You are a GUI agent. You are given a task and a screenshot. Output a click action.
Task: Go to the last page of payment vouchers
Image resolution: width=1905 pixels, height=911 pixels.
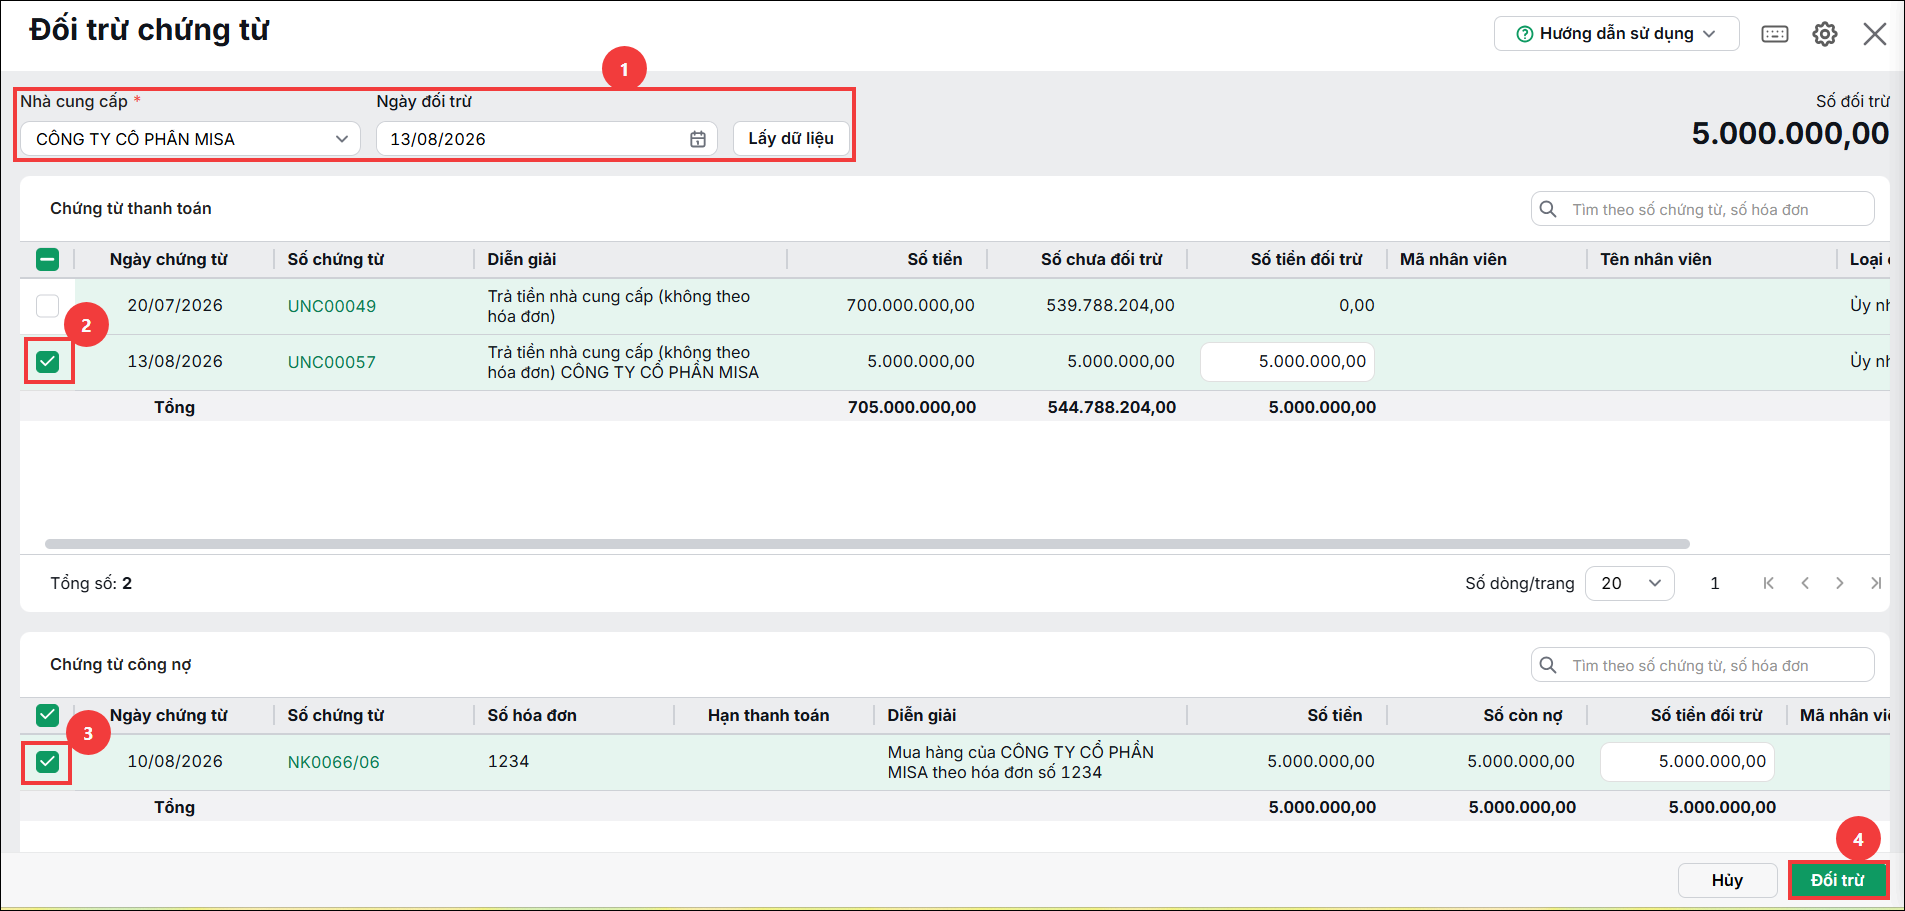click(x=1876, y=583)
